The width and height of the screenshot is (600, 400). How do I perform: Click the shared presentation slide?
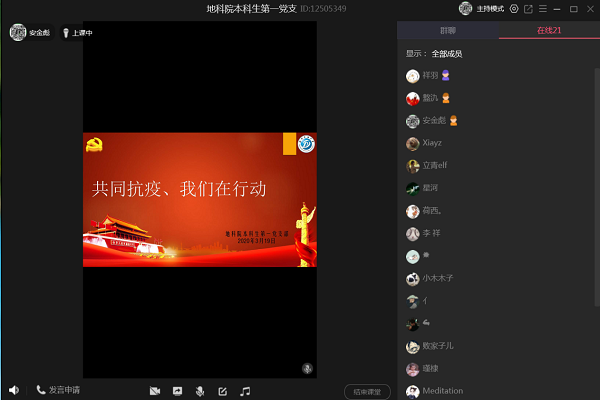point(199,199)
